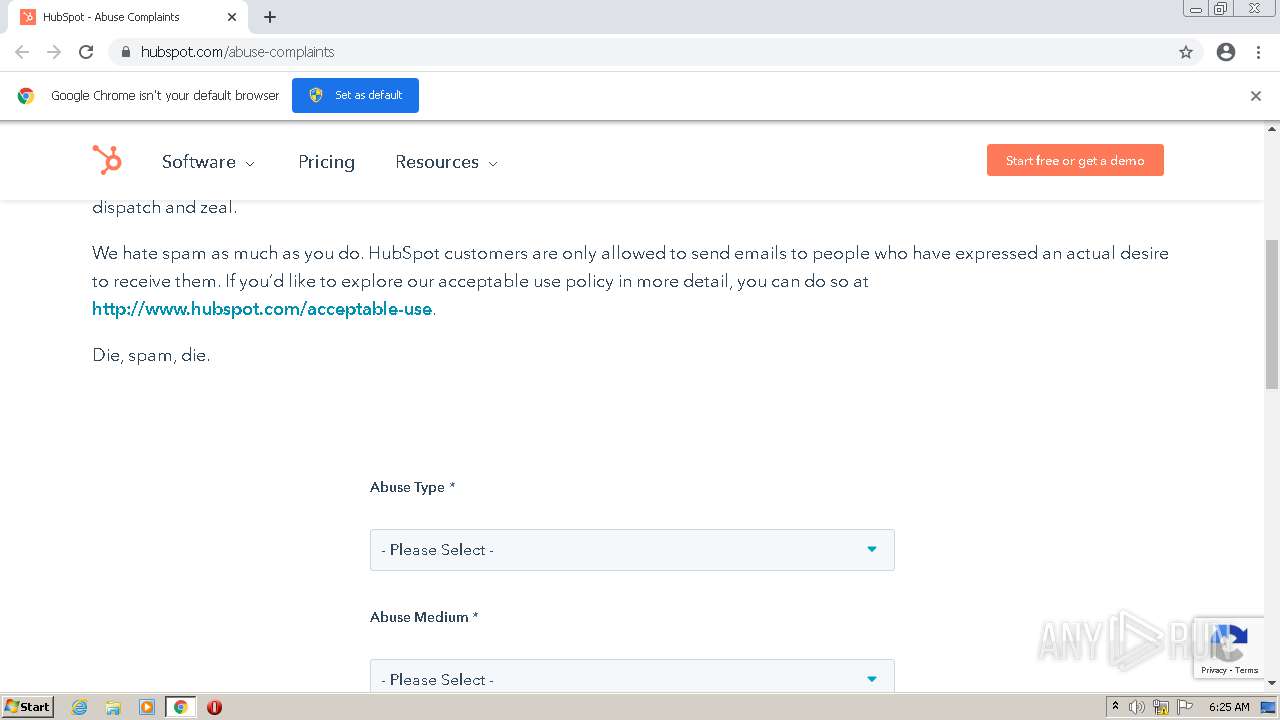
Task: View site info via padlock icon
Action: point(125,52)
